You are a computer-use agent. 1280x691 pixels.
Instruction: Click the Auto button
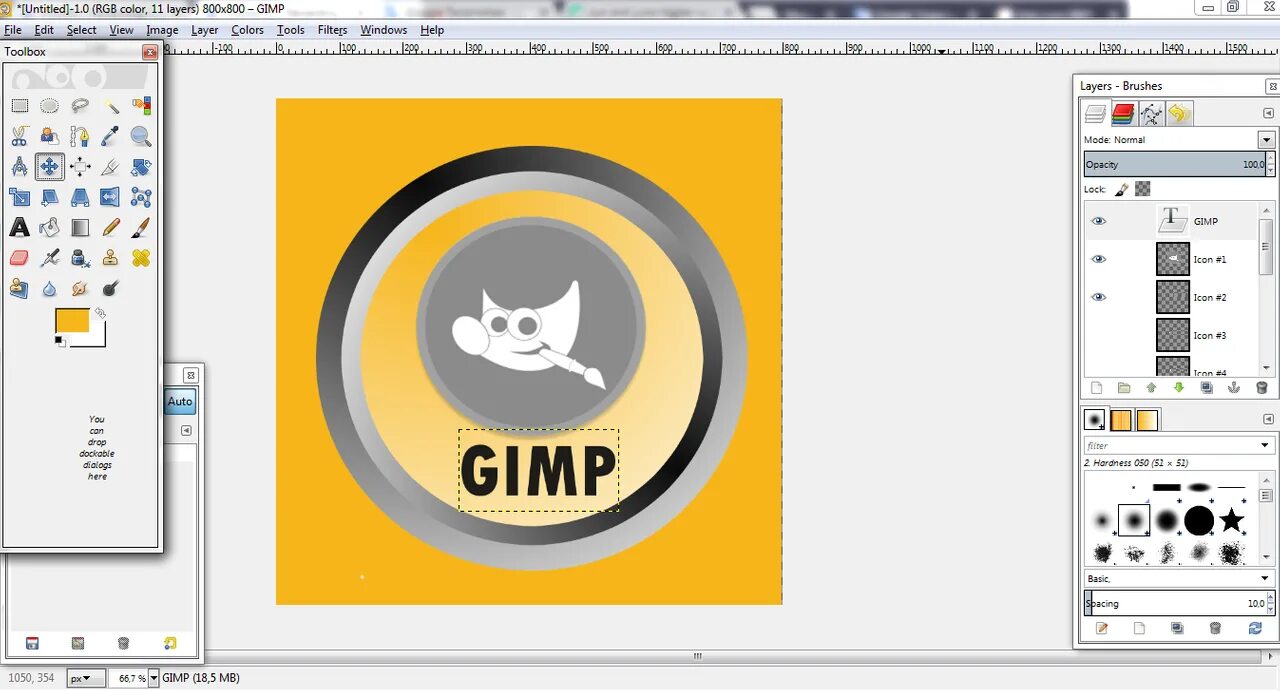click(x=180, y=402)
